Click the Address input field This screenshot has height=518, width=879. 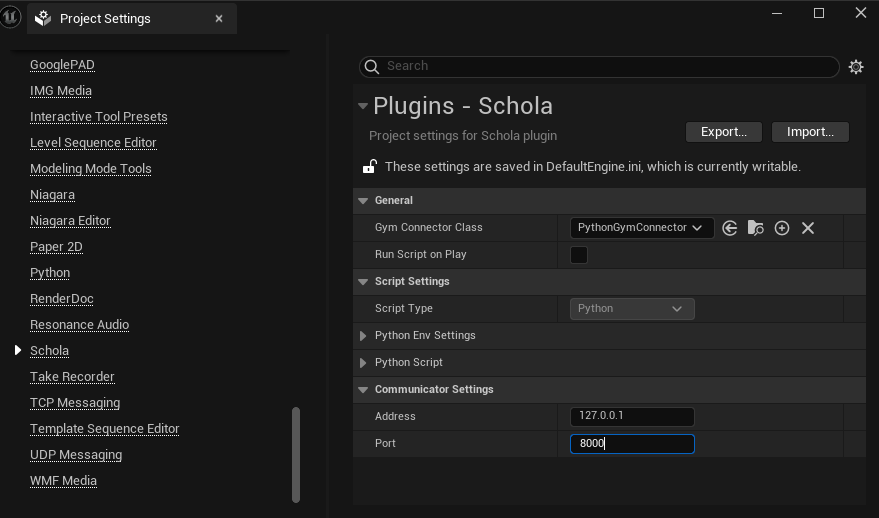coord(632,417)
